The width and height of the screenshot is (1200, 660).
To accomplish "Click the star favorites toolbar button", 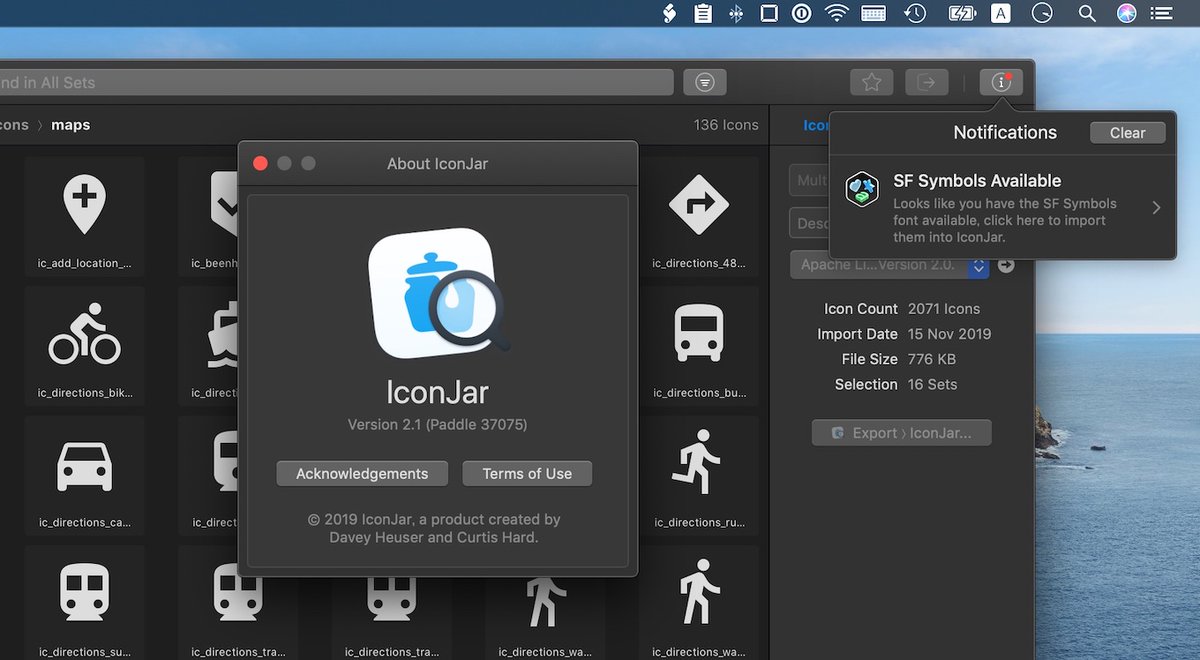I will 871,82.
